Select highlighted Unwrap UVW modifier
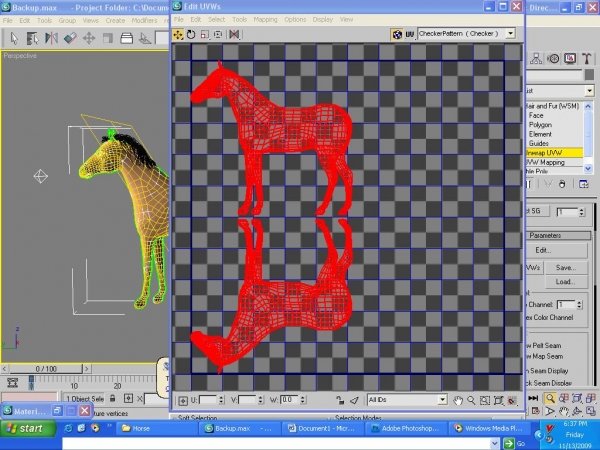This screenshot has width=600, height=450. point(554,153)
